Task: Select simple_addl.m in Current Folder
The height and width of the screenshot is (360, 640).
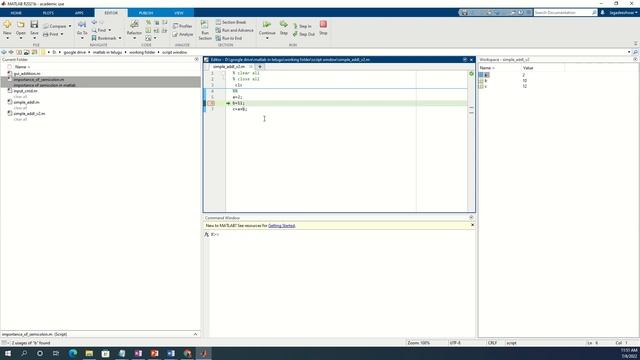Action: point(27,102)
